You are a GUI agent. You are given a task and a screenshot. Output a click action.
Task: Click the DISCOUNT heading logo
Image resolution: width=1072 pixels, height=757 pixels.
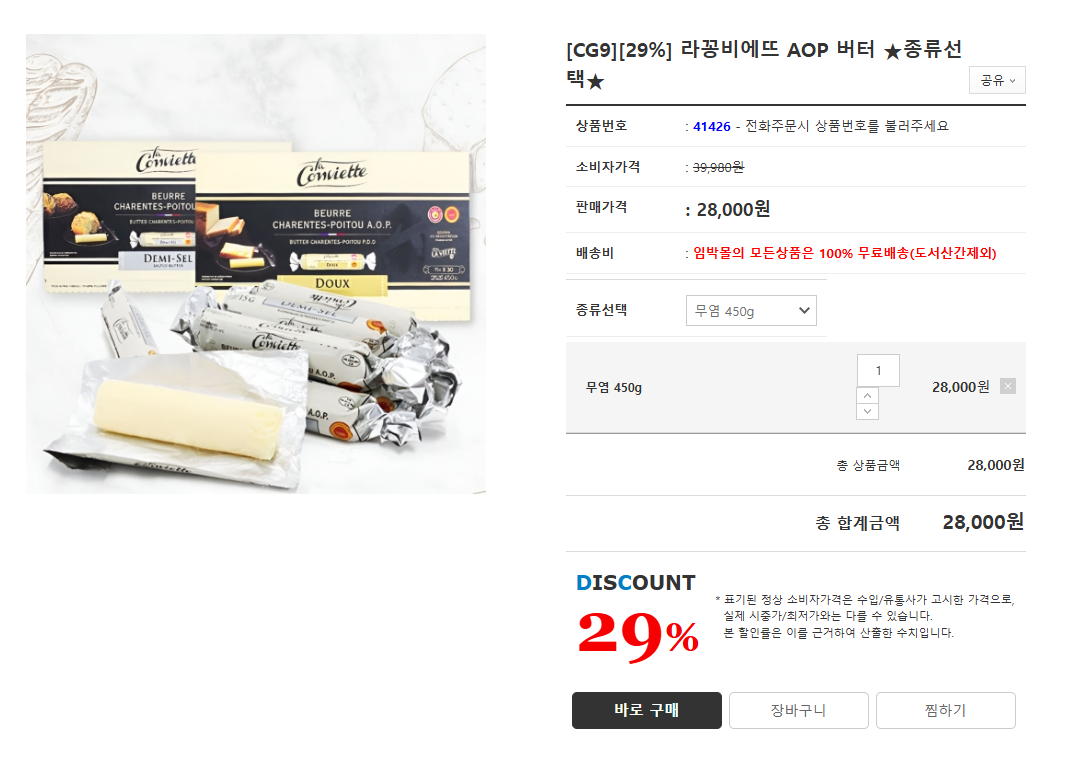[636, 583]
